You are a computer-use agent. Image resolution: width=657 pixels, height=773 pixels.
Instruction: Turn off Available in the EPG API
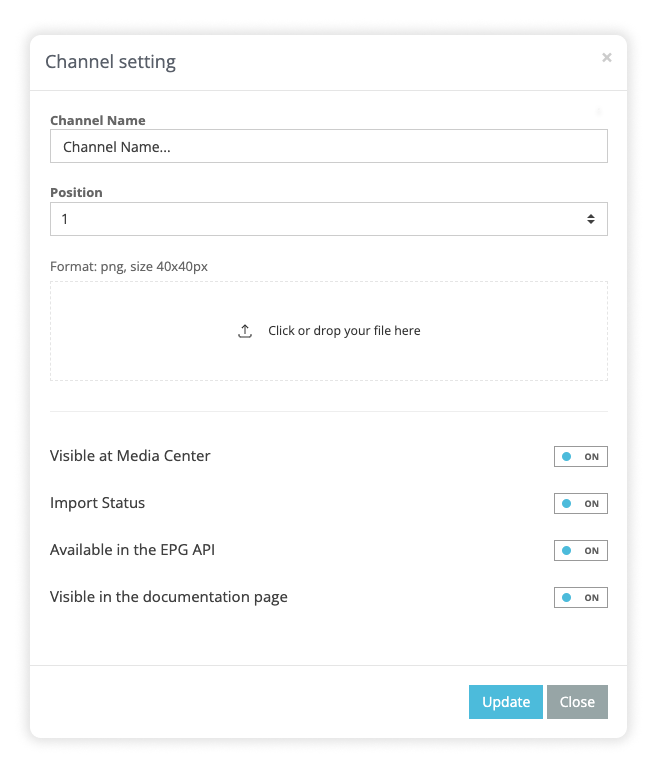coord(581,551)
